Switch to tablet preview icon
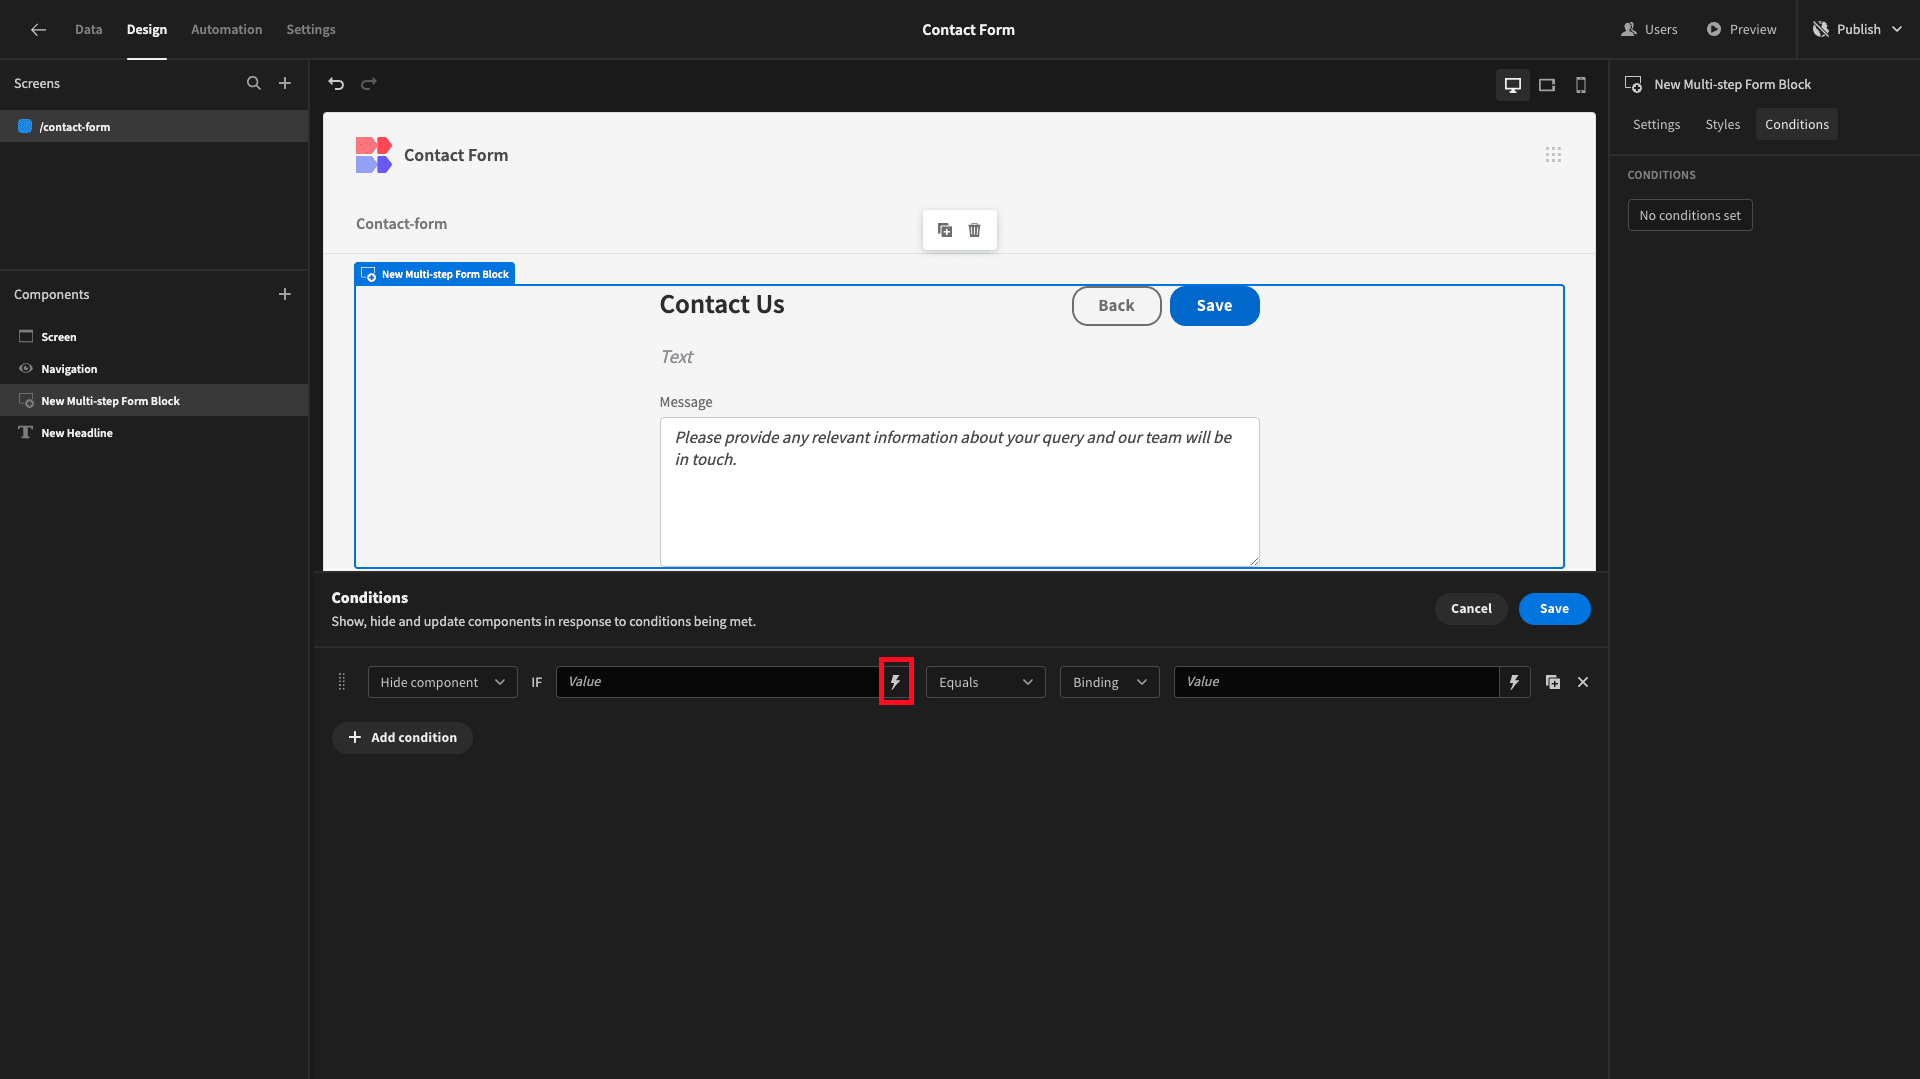Screen dimensions: 1920x1079 click(1547, 85)
